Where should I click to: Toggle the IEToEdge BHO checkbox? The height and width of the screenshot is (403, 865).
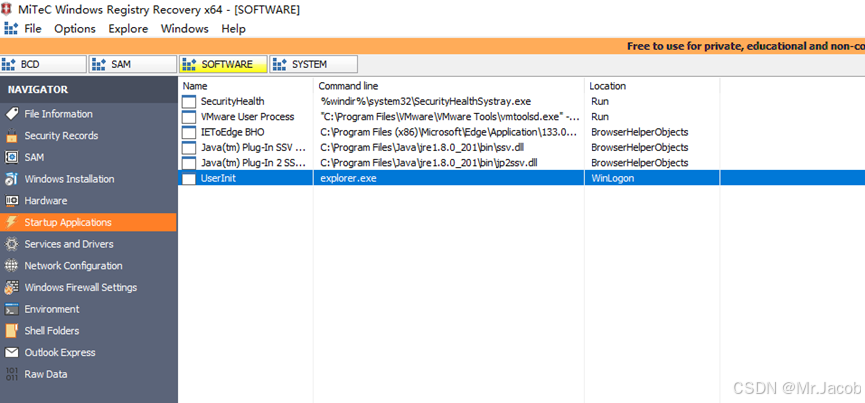(189, 133)
